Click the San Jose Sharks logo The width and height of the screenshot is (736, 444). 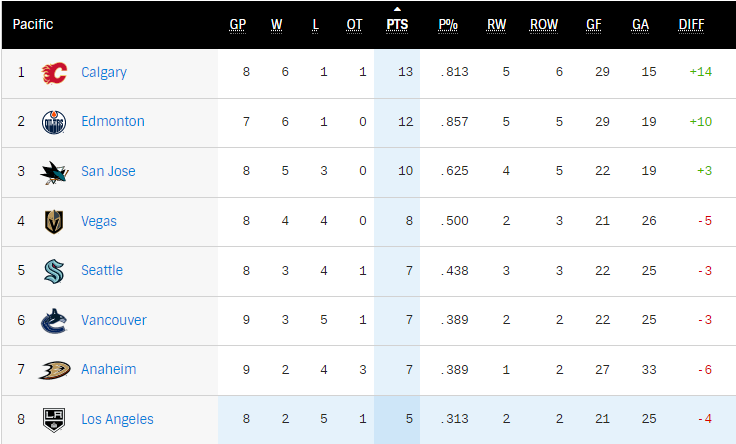(x=54, y=173)
